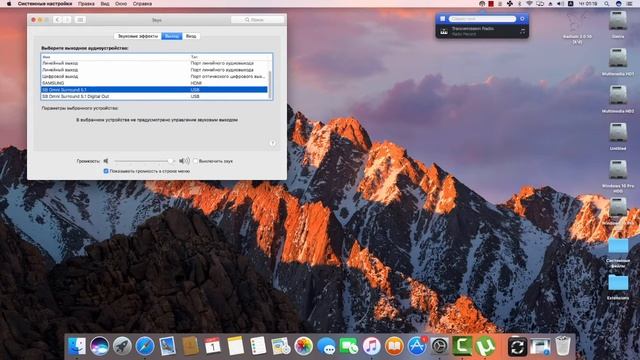Select the Цифровой выход device row
Image resolution: width=640 pixels, height=360 pixels.
[x=155, y=76]
